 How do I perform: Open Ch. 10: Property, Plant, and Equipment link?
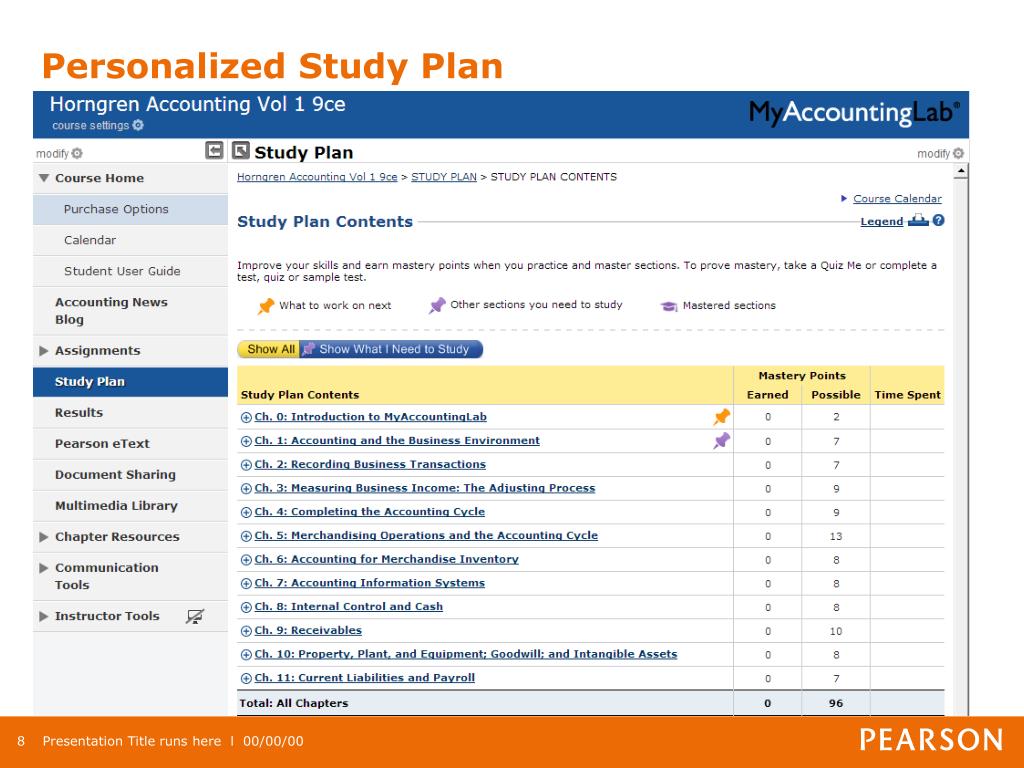(466, 654)
